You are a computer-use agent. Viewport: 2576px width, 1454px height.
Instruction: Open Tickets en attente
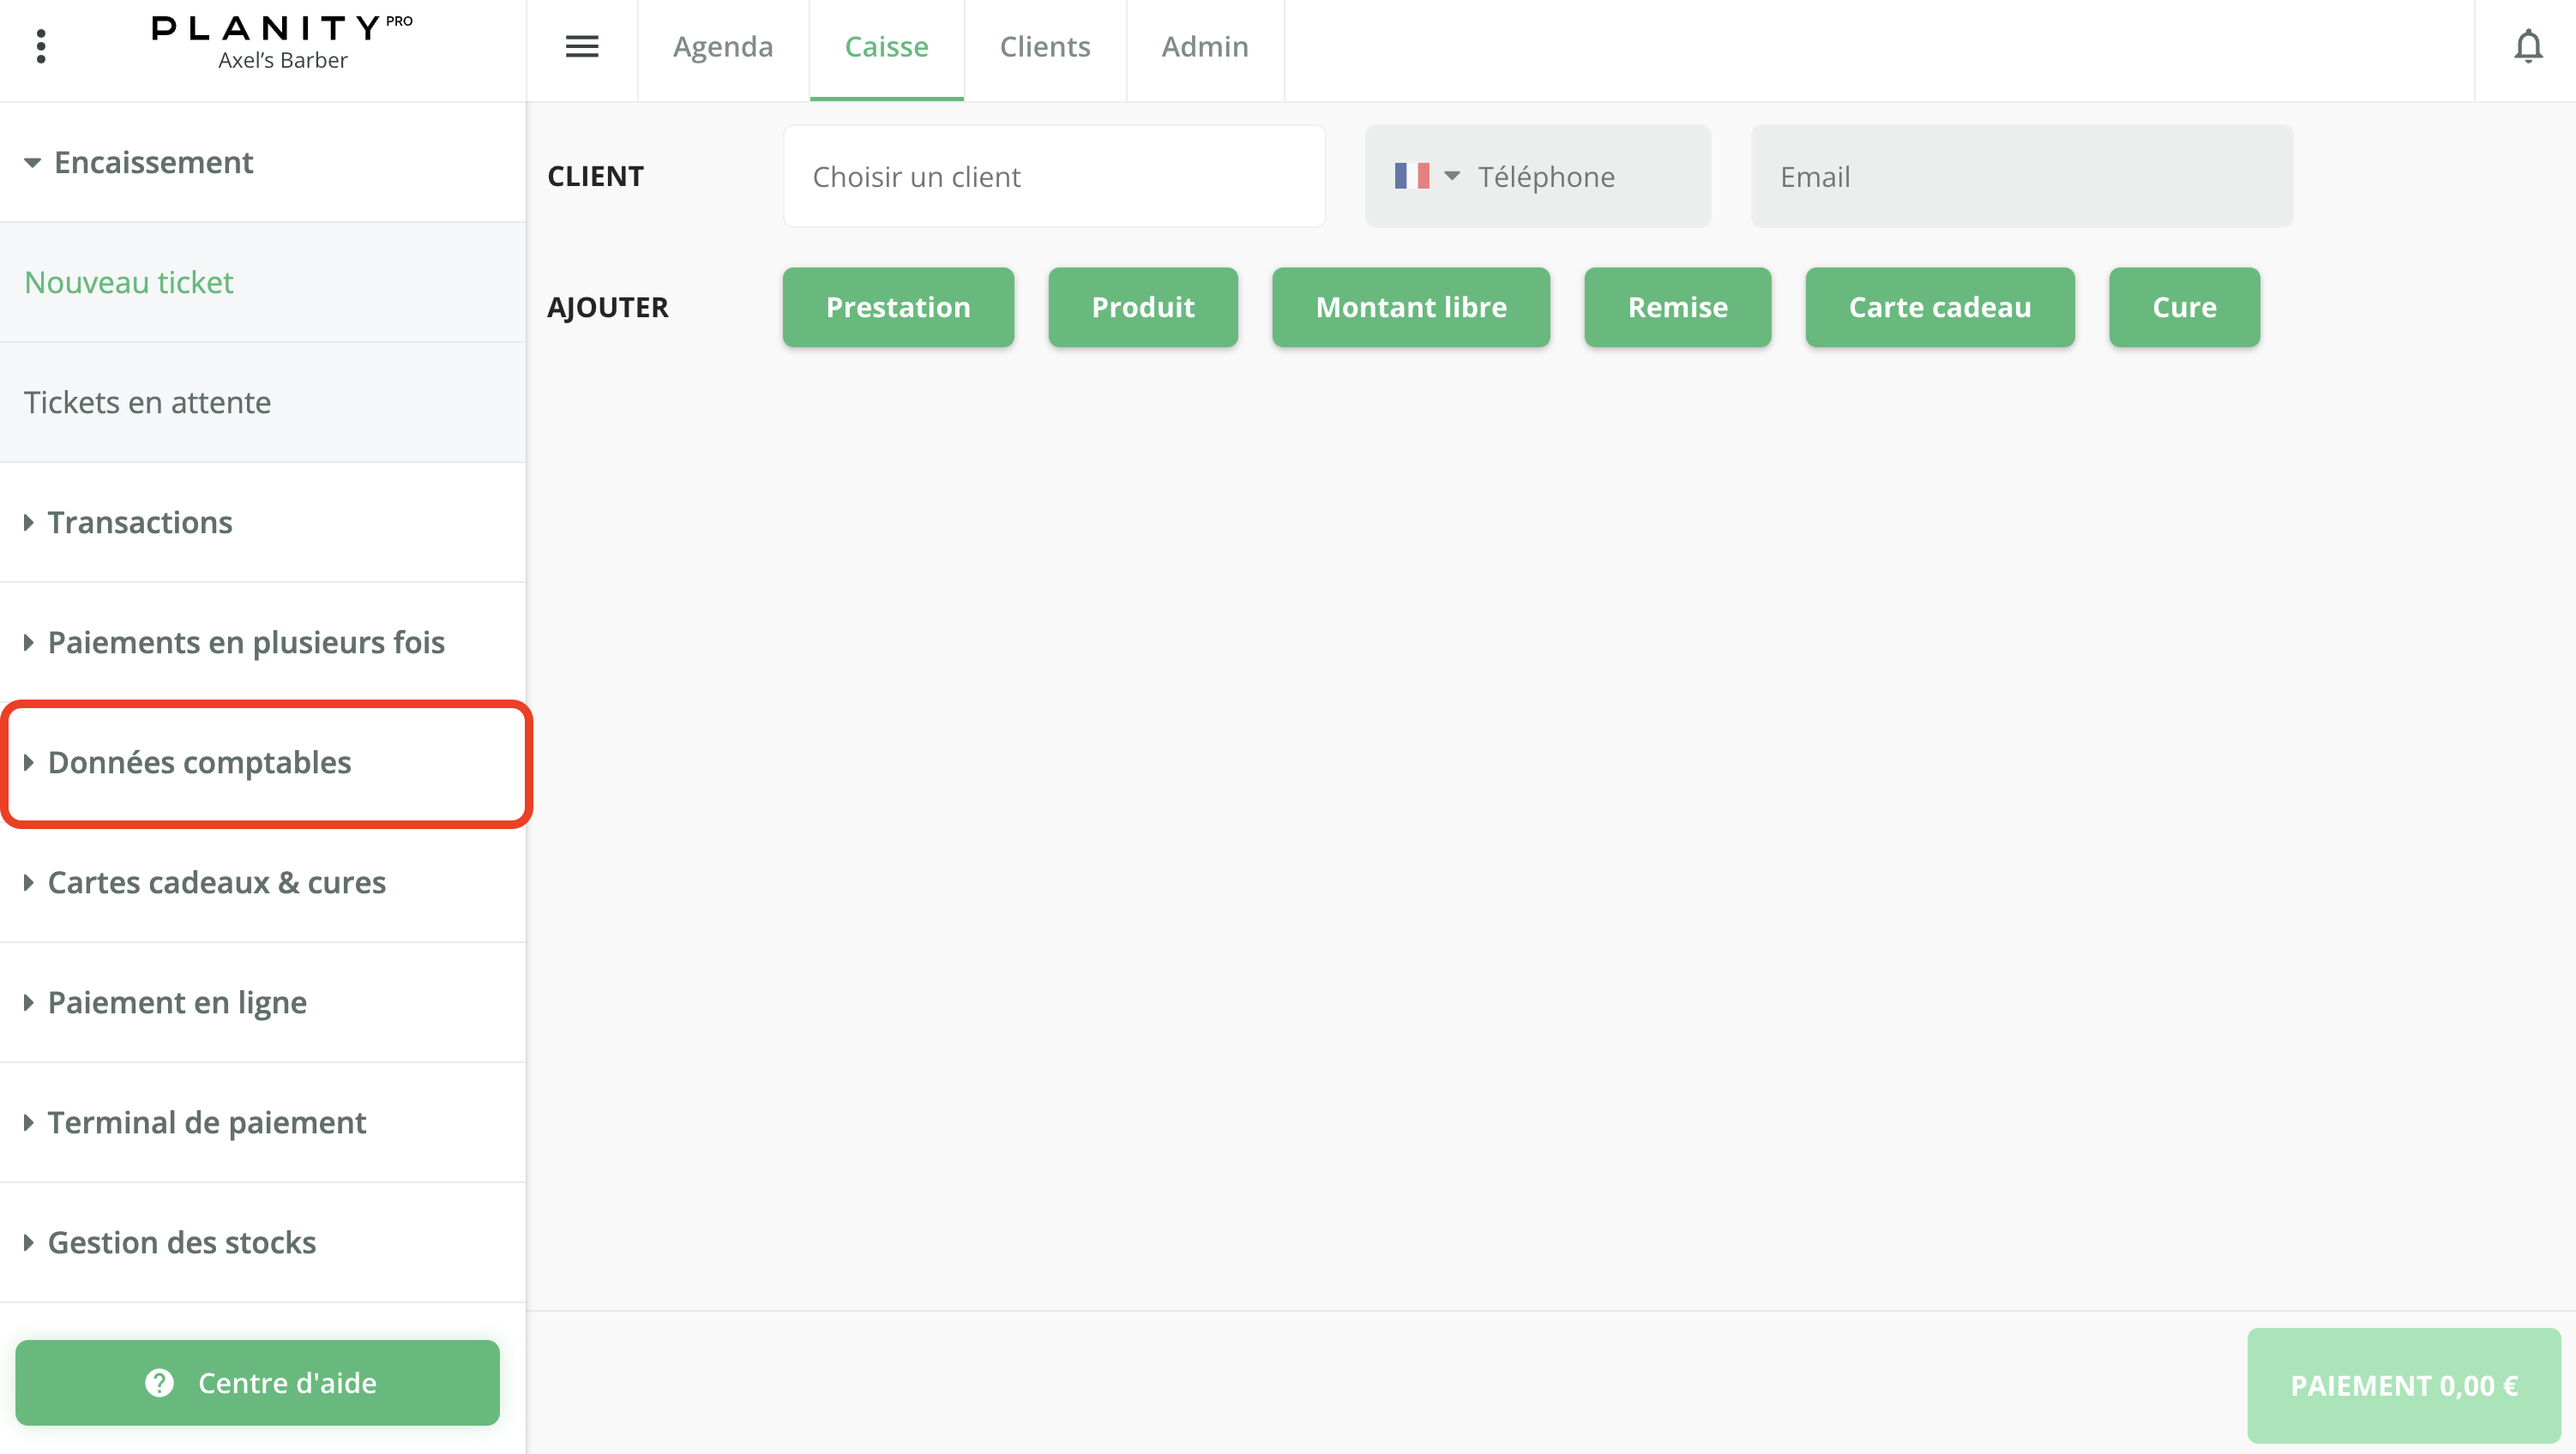click(x=147, y=402)
